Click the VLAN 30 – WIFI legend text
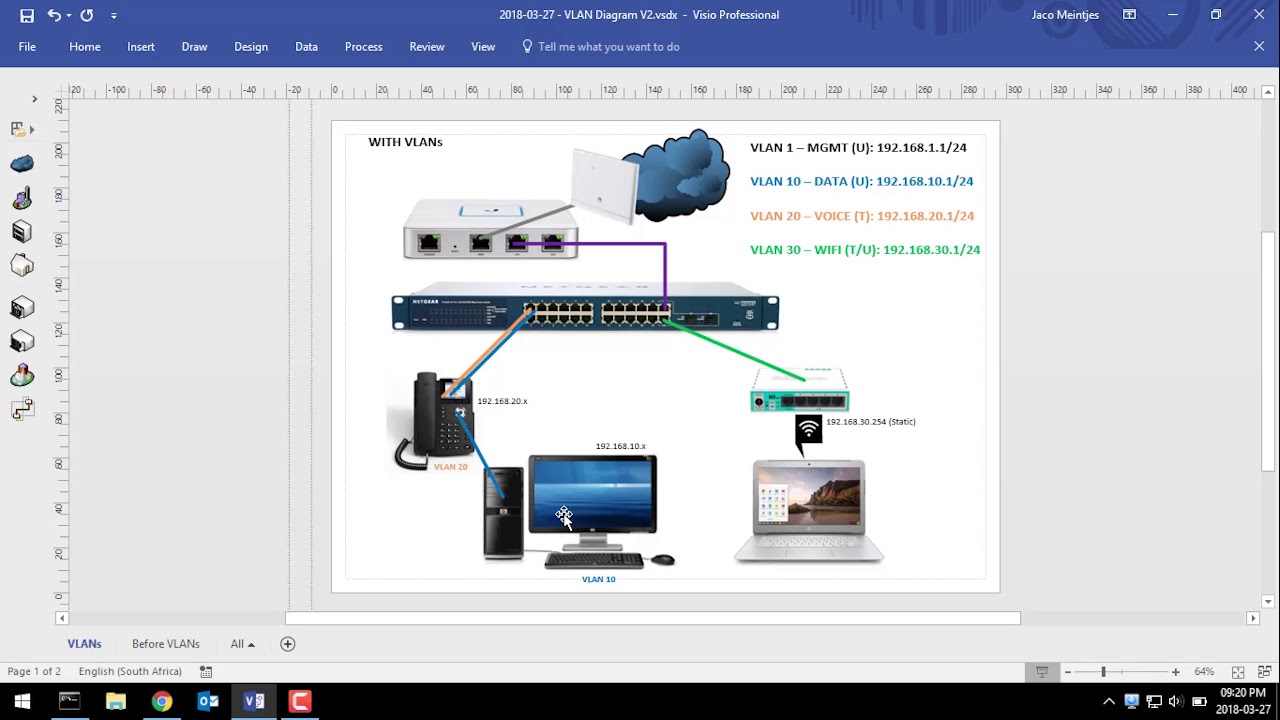 pyautogui.click(x=865, y=249)
